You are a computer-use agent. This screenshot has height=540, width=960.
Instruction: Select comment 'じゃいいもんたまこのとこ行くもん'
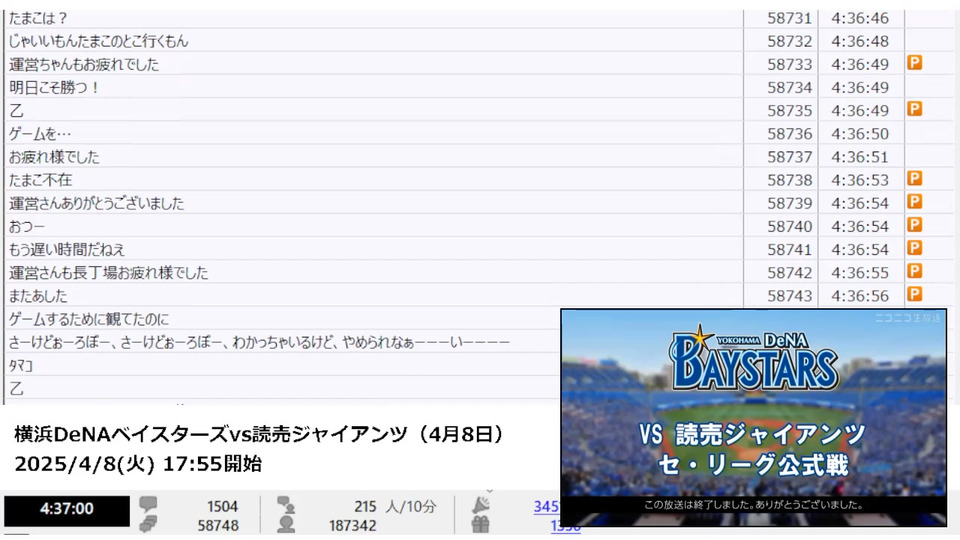99,41
